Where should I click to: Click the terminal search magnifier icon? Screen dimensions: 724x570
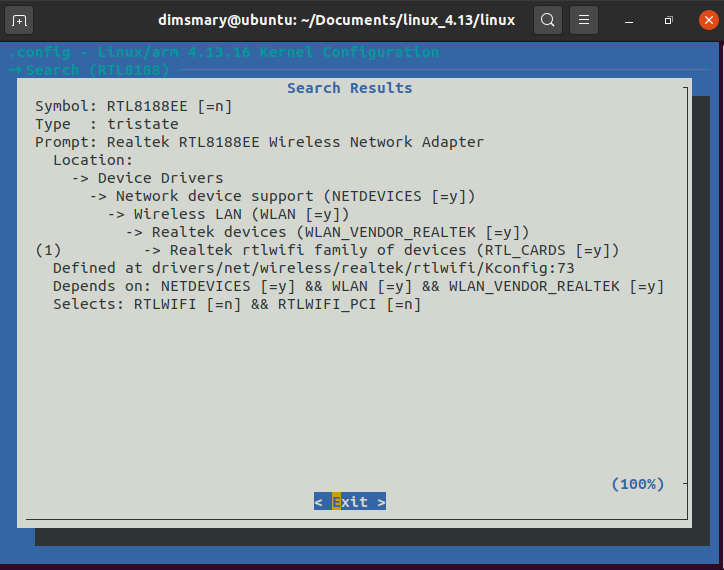tap(548, 20)
